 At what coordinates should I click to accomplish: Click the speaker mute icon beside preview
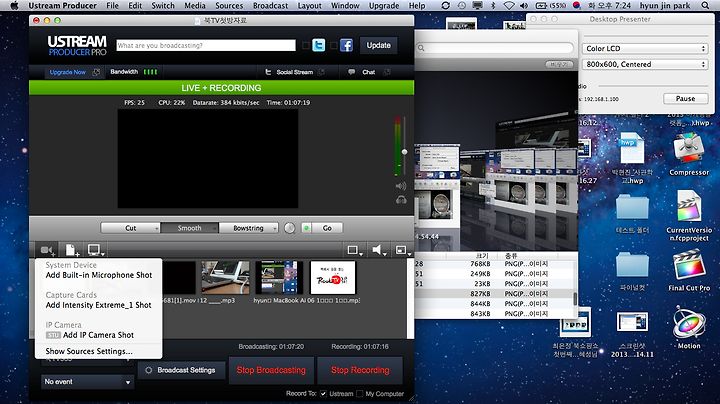click(401, 186)
